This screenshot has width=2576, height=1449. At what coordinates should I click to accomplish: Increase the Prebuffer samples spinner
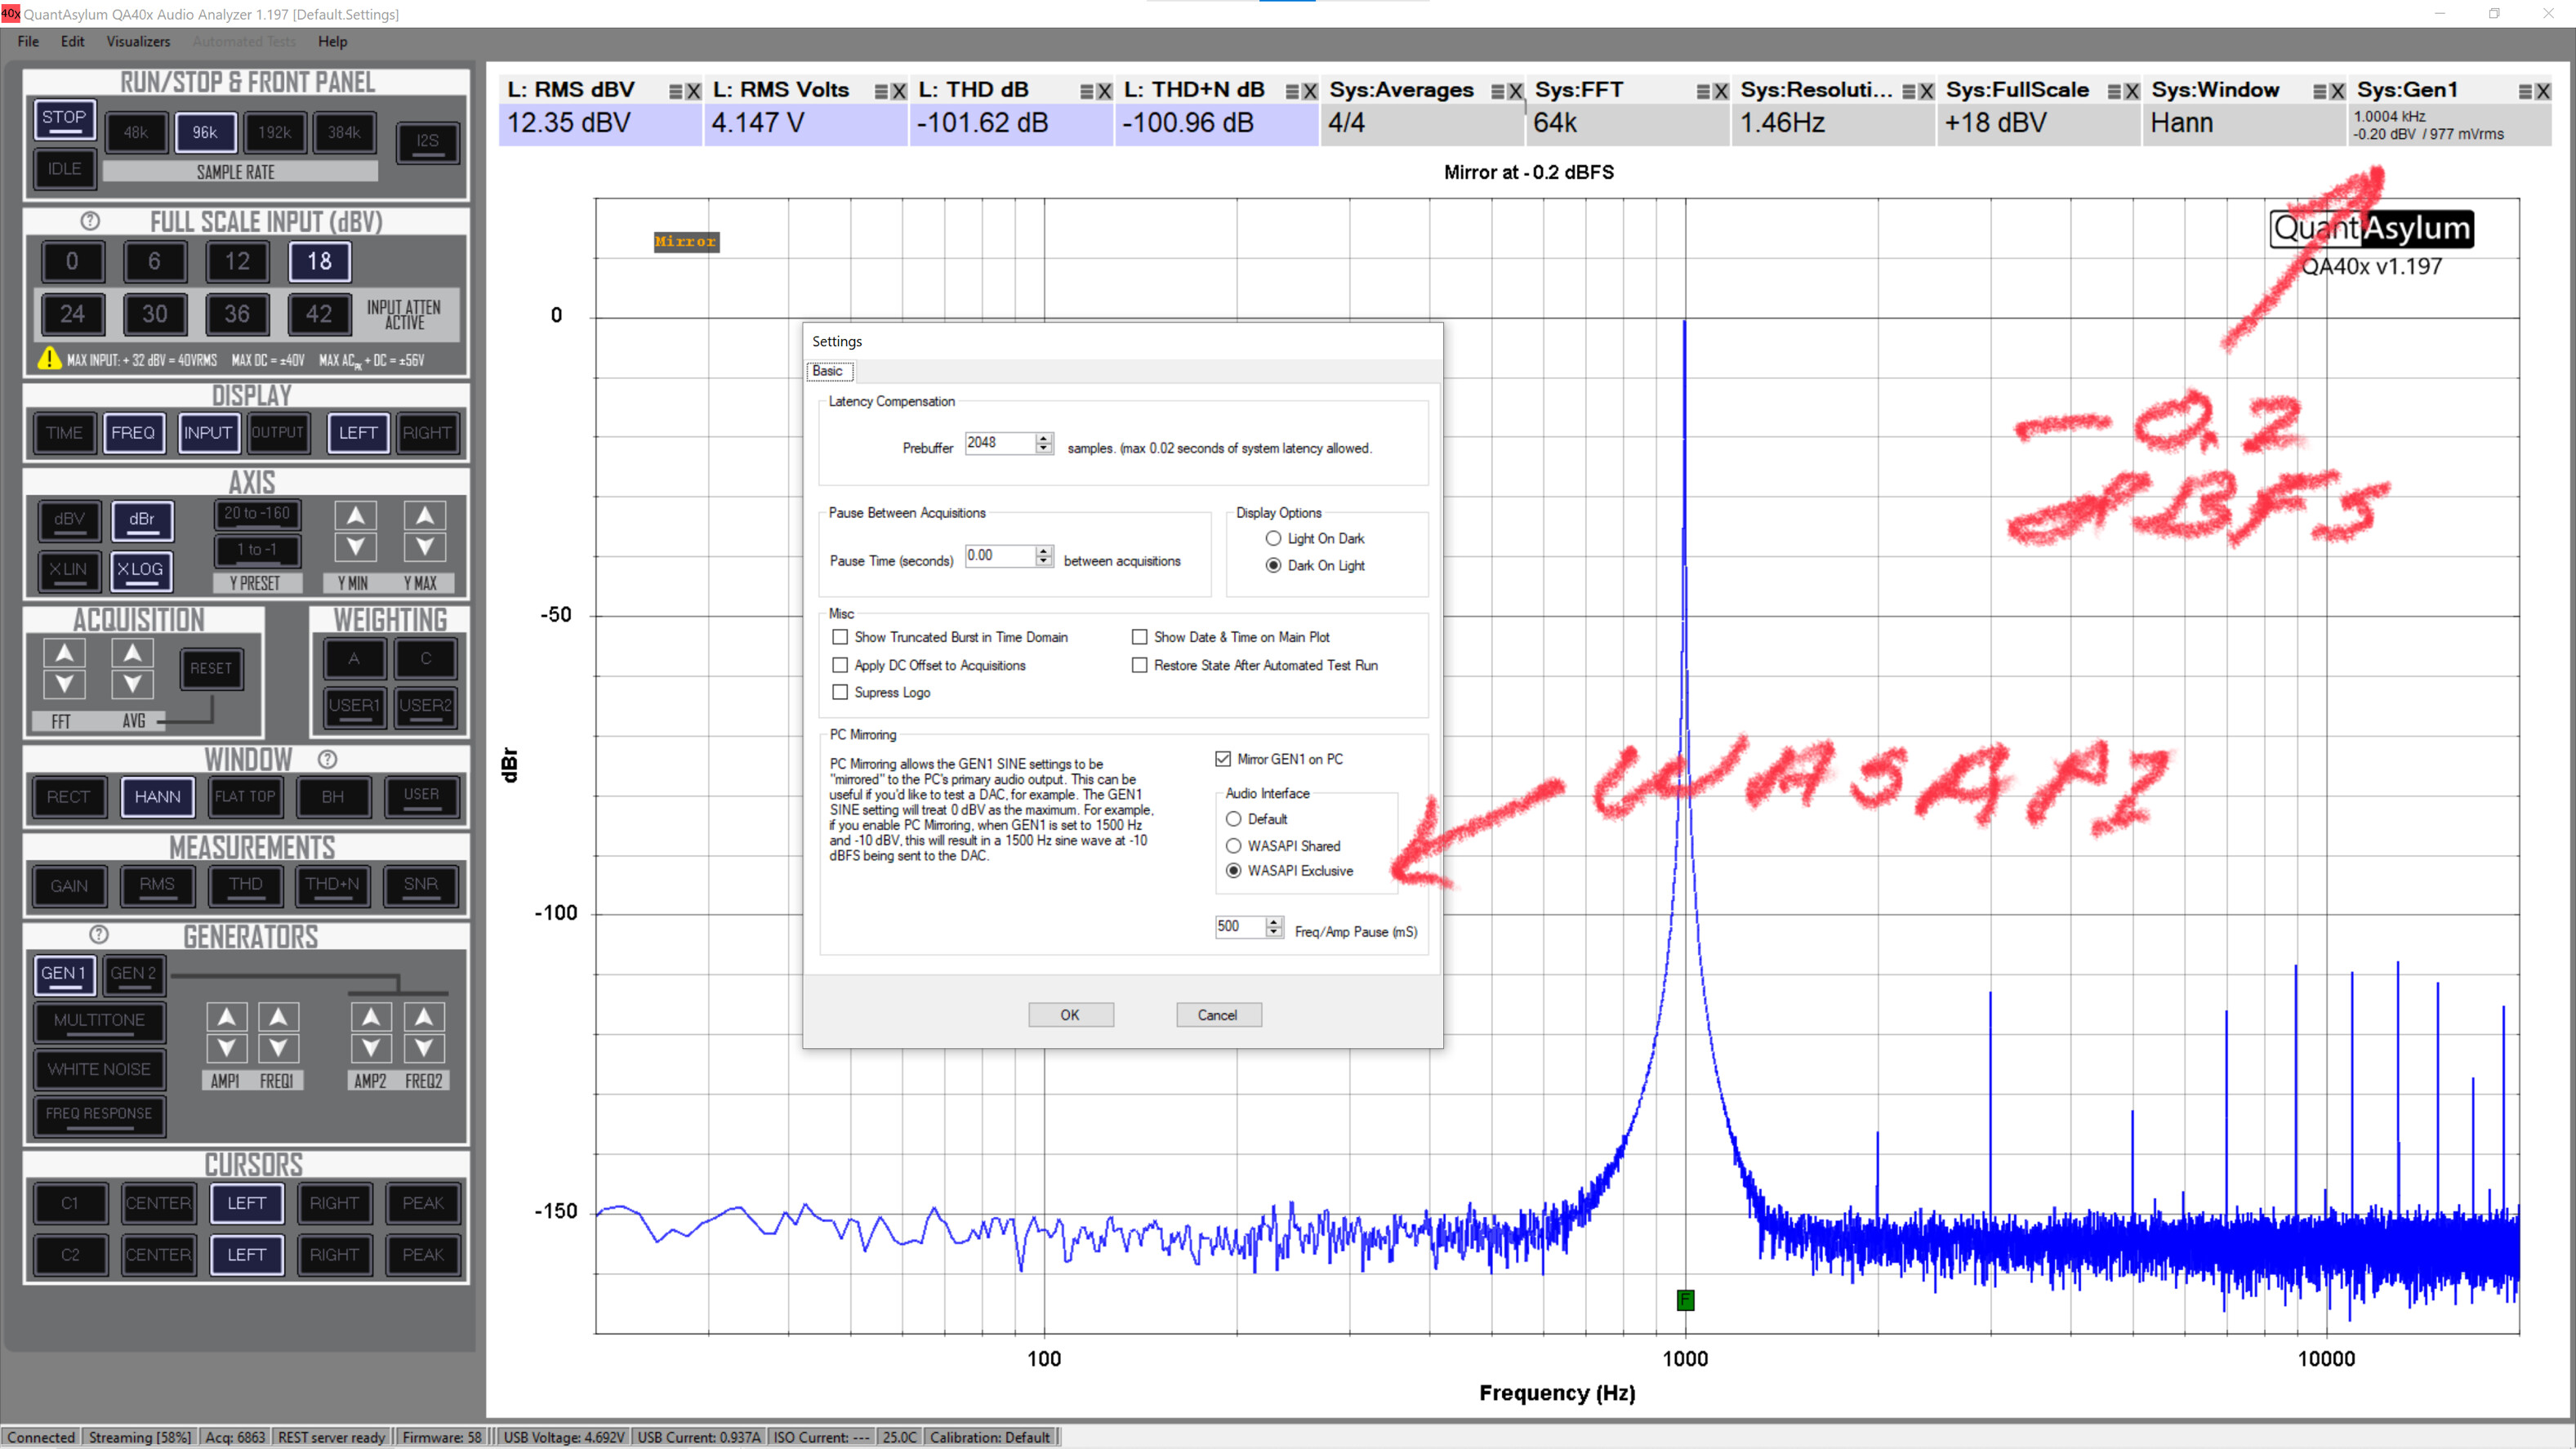pyautogui.click(x=1044, y=438)
